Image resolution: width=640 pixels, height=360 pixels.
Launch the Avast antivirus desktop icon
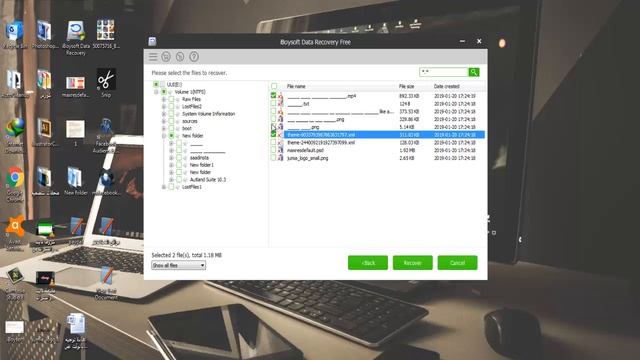tap(15, 233)
